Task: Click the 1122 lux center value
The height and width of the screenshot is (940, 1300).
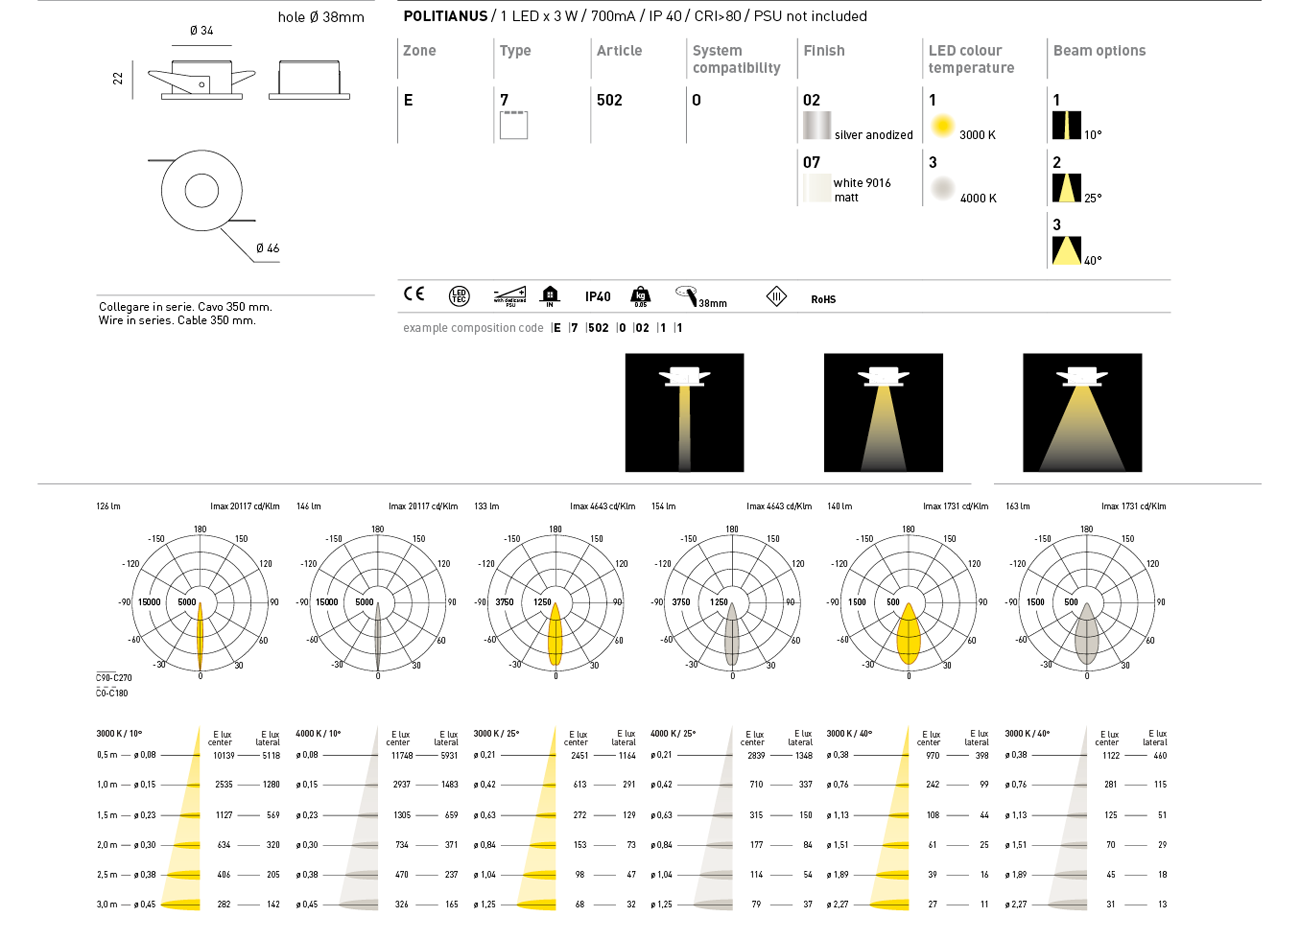Action: [x=1111, y=756]
